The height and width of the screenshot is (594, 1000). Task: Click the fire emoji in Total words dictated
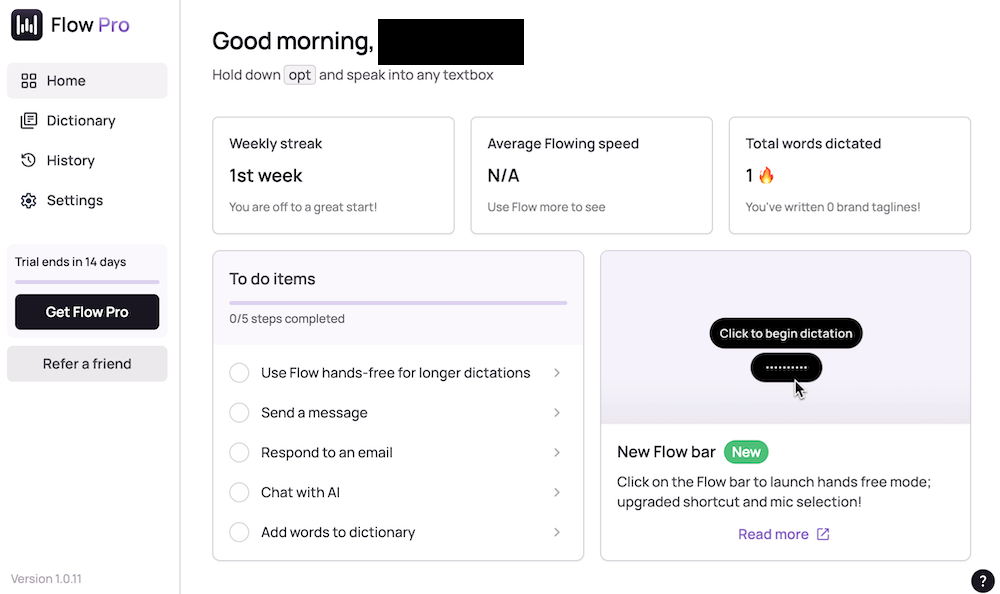[767, 176]
